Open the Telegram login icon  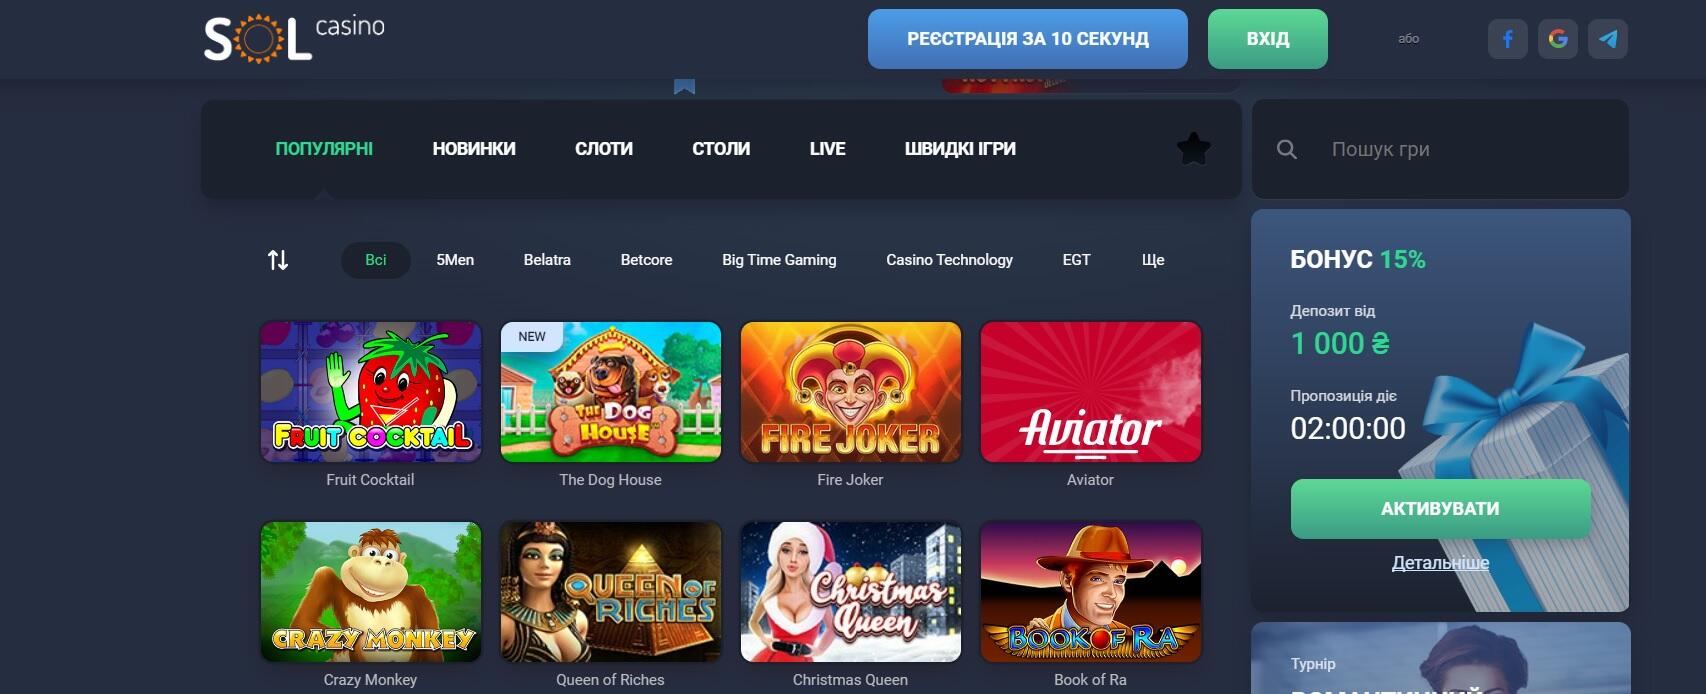click(1607, 39)
